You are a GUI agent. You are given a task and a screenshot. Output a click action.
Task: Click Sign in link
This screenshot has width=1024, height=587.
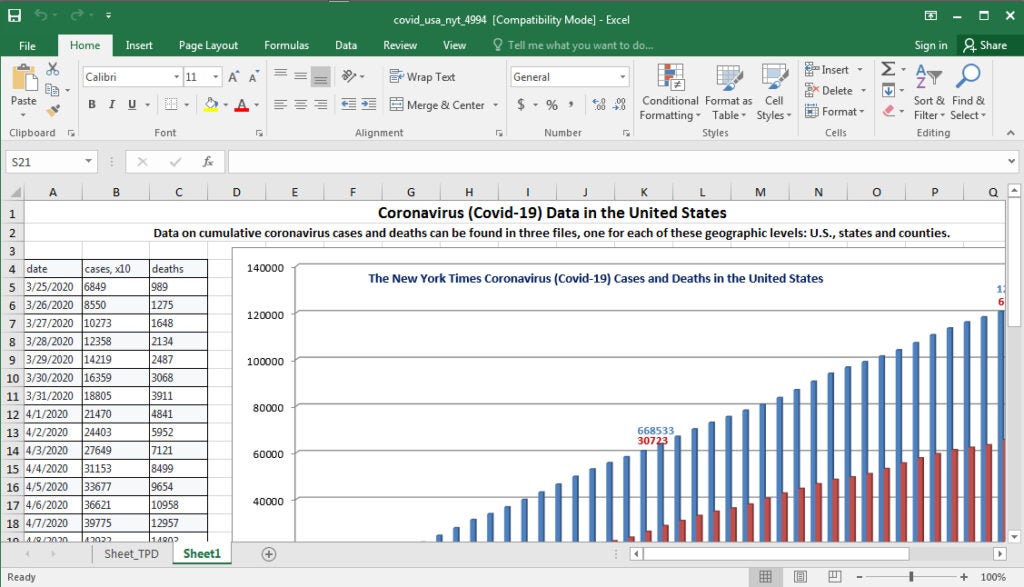pyautogui.click(x=930, y=45)
